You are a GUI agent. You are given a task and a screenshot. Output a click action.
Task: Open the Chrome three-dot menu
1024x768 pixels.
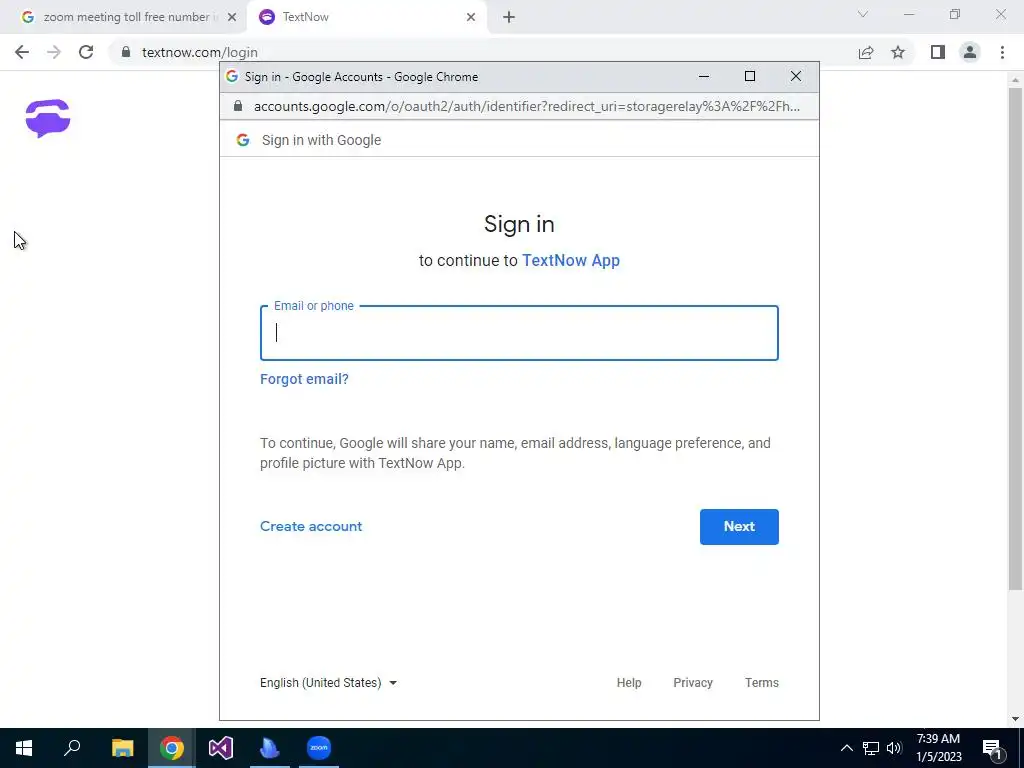pos(1002,52)
